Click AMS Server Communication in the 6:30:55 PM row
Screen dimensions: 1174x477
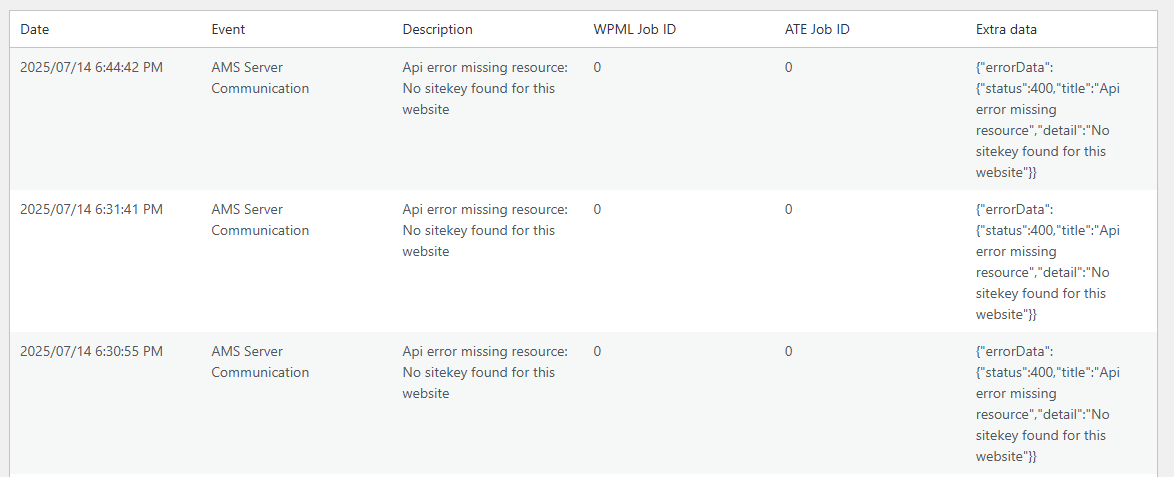pos(260,362)
